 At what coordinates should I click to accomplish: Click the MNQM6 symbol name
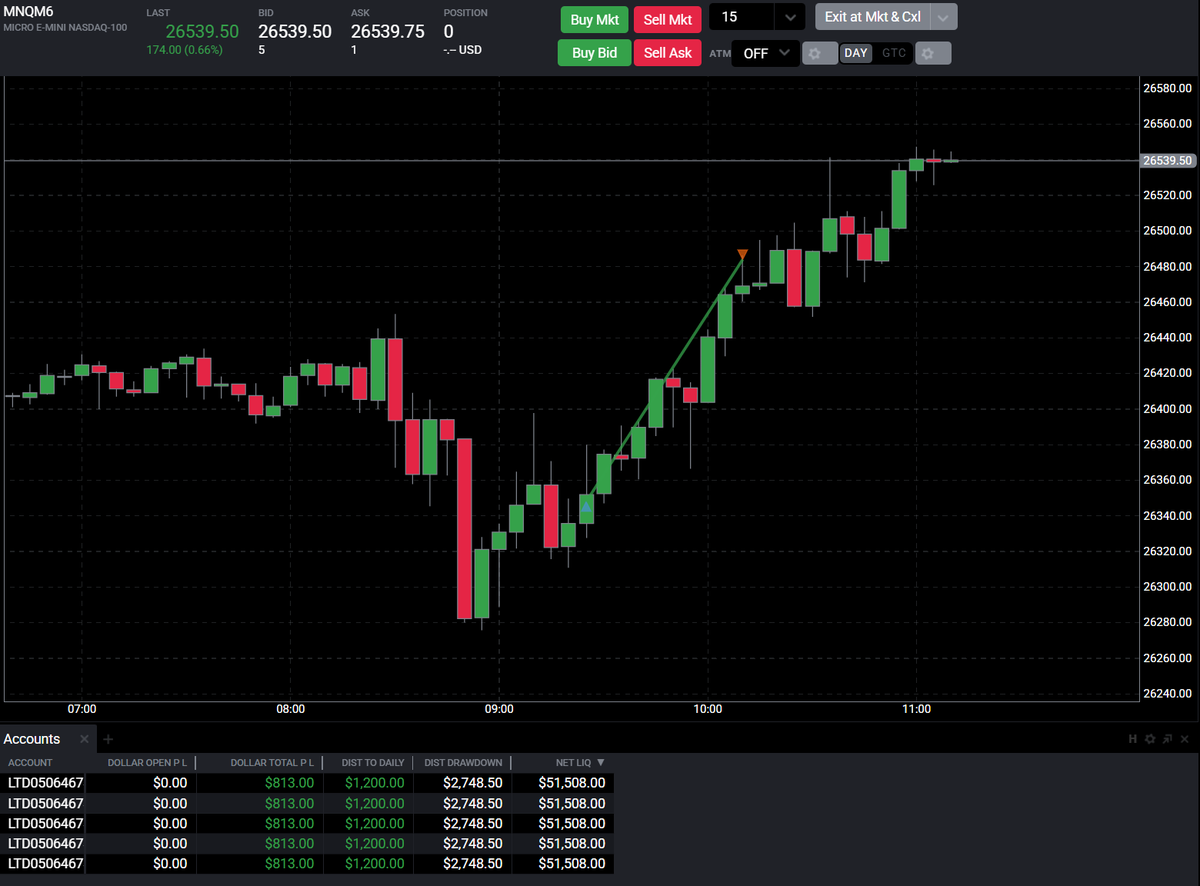click(x=28, y=11)
